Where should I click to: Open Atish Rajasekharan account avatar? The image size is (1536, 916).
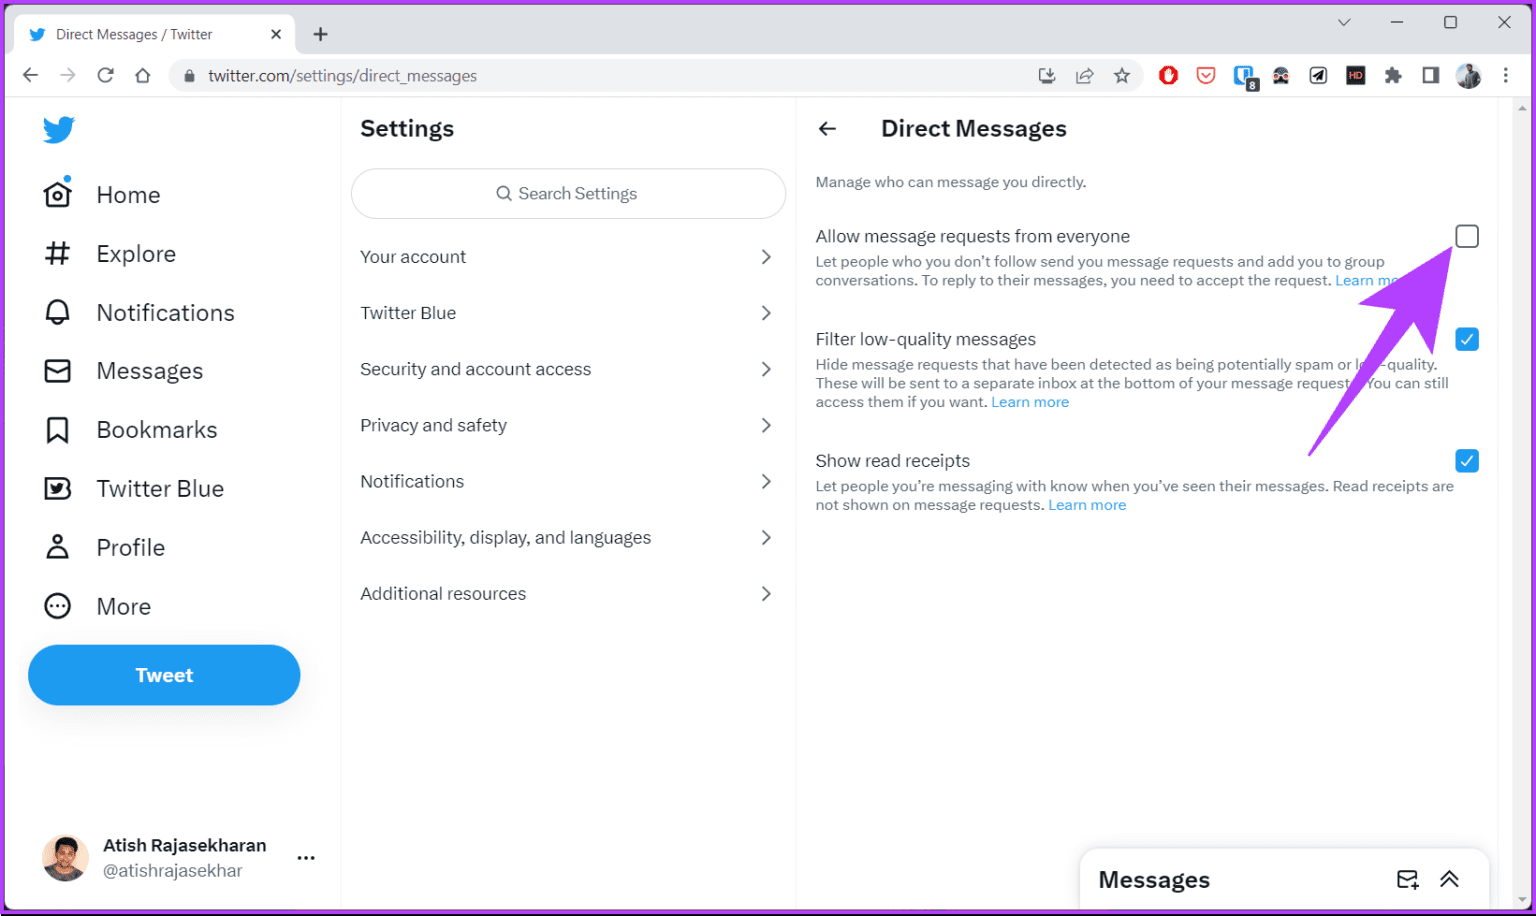pos(65,858)
